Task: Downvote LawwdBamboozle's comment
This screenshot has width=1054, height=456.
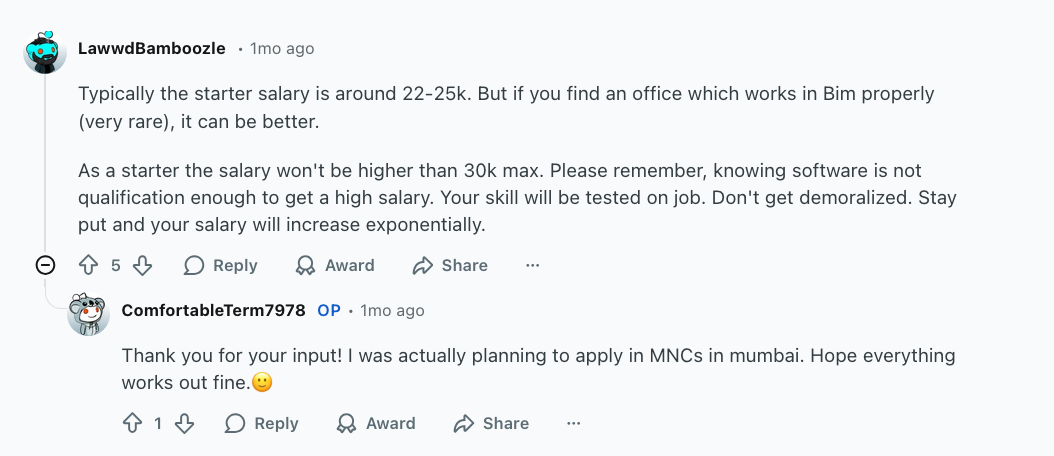Action: coord(143,265)
